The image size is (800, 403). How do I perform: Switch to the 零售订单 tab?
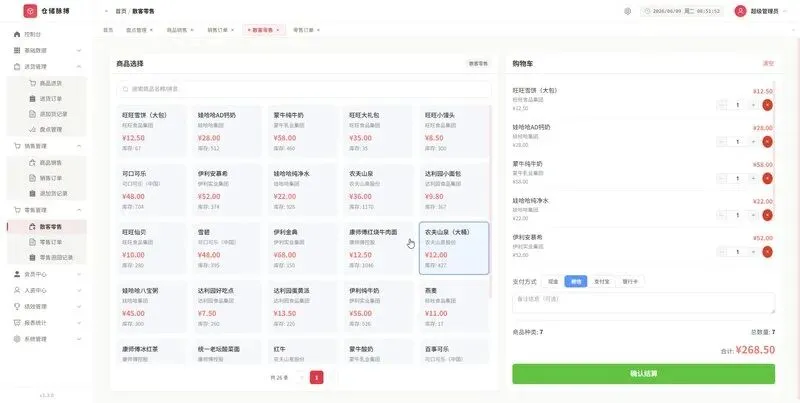pos(303,30)
